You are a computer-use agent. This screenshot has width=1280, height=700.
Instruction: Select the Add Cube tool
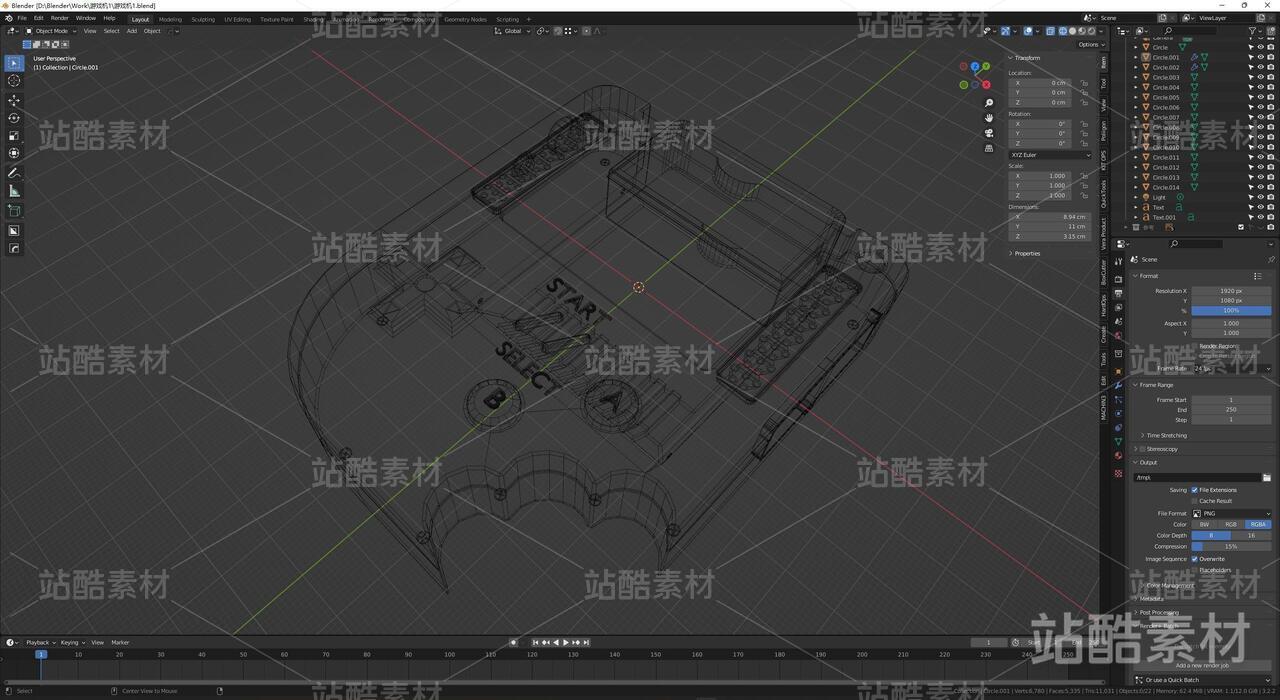click(x=14, y=211)
